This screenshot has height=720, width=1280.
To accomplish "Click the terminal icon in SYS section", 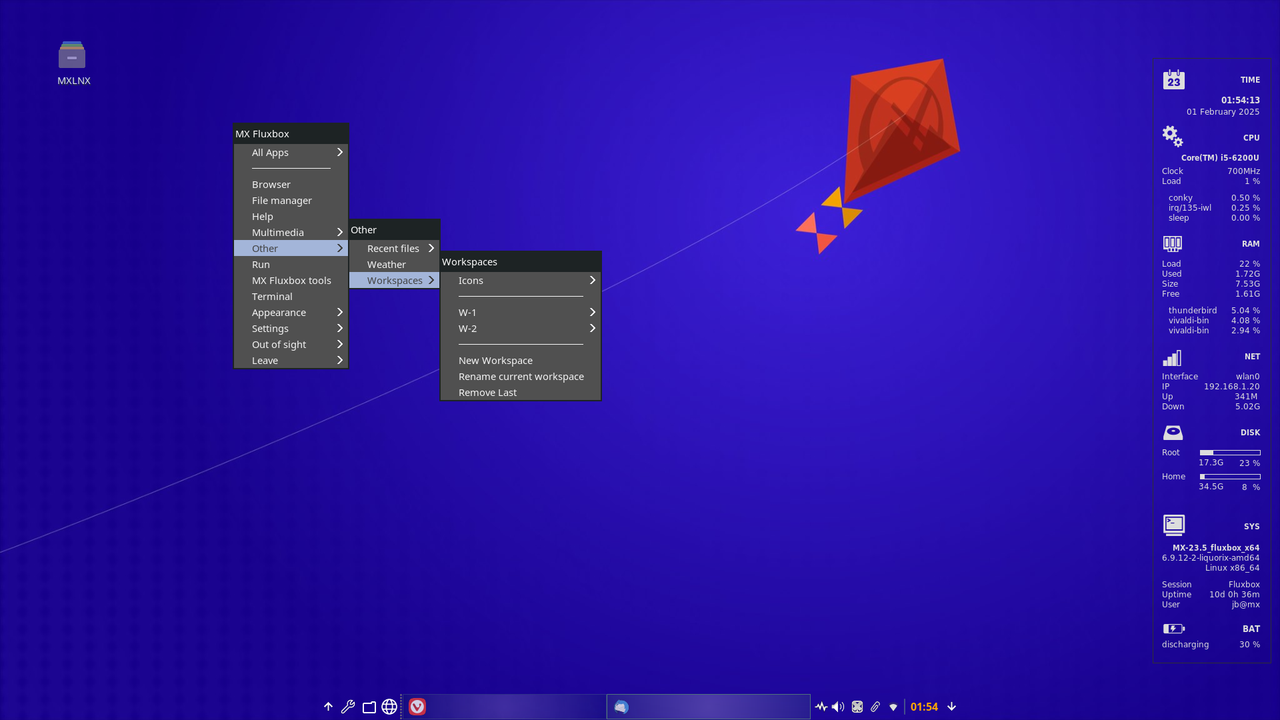I will pyautogui.click(x=1173, y=525).
